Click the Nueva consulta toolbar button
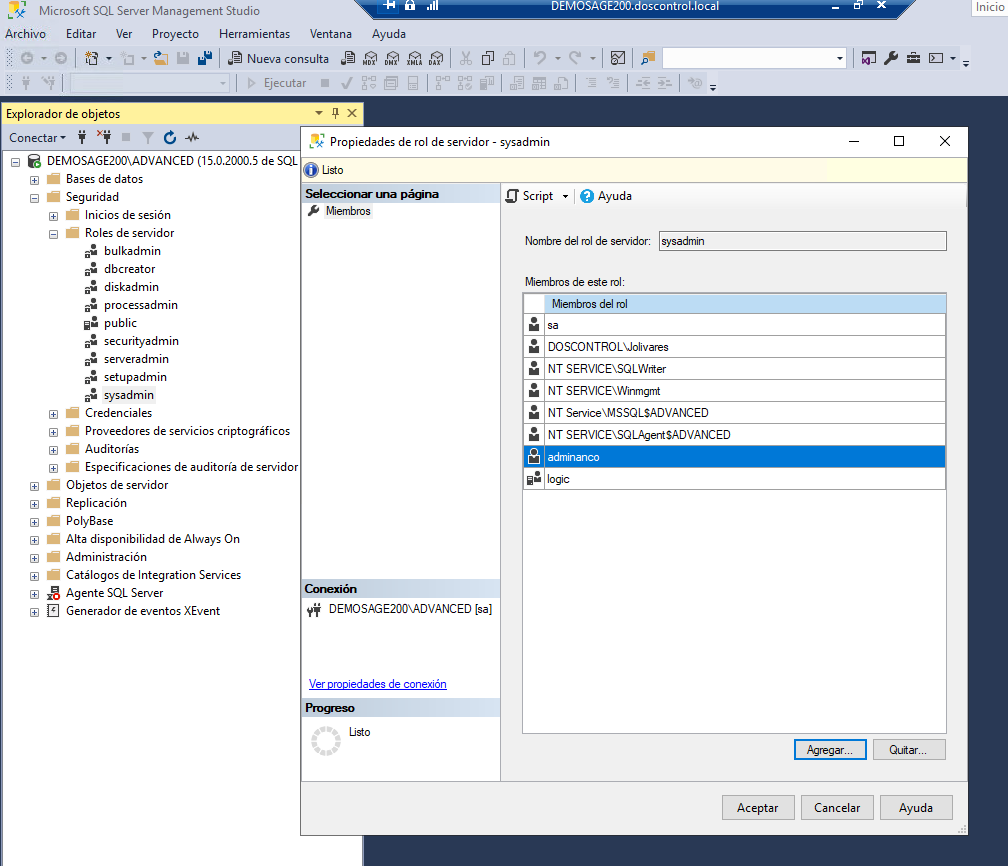This screenshot has width=1008, height=866. (278, 59)
